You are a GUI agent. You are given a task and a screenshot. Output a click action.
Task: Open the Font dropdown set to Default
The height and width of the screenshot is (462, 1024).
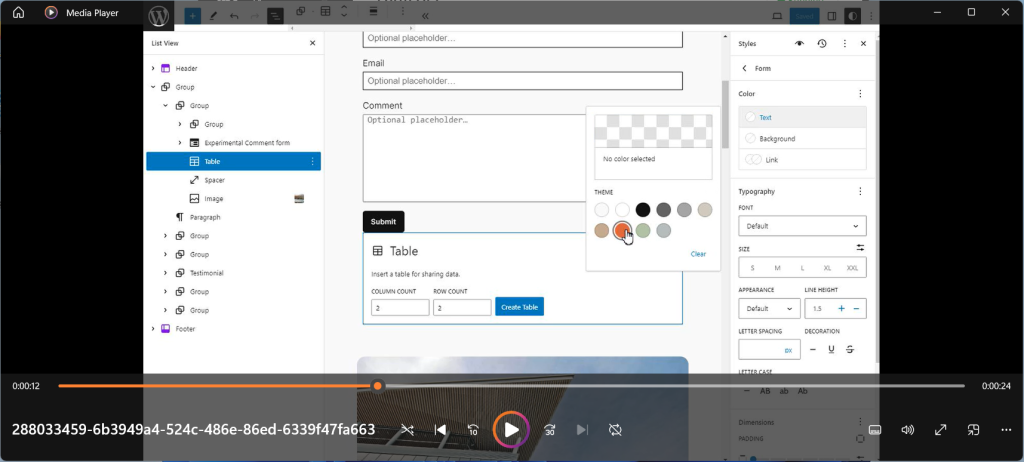point(802,226)
